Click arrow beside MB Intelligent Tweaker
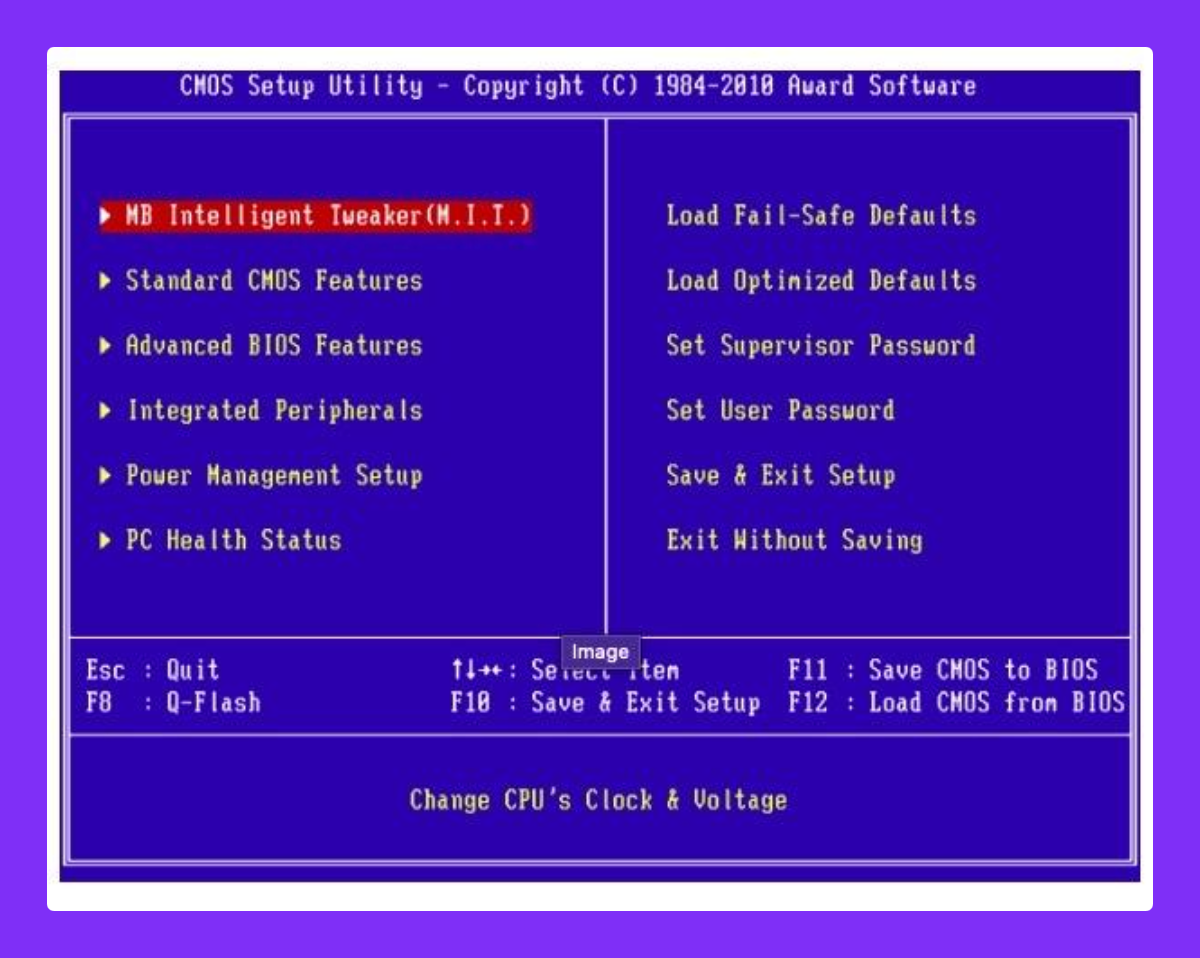This screenshot has height=958, width=1200. tap(107, 216)
